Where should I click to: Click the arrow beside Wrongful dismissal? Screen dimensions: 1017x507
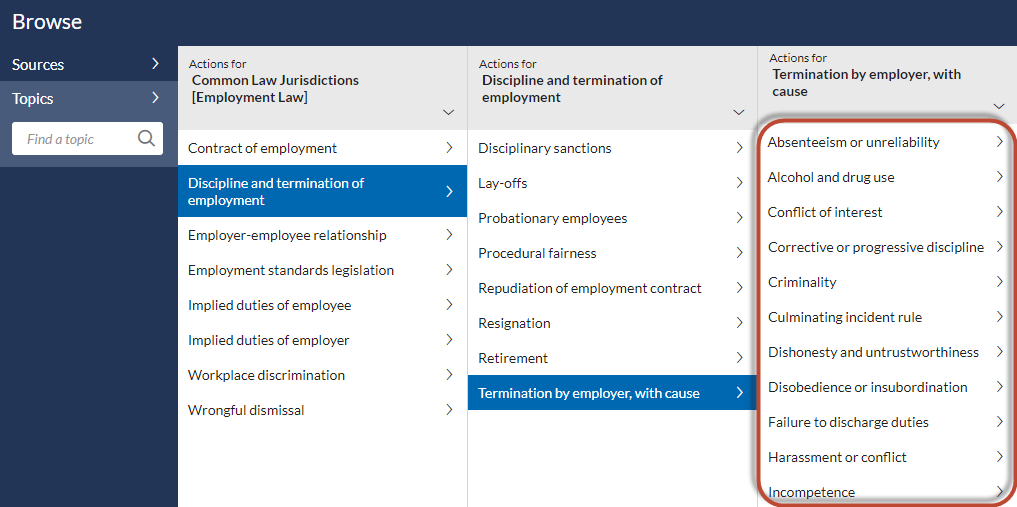[449, 410]
